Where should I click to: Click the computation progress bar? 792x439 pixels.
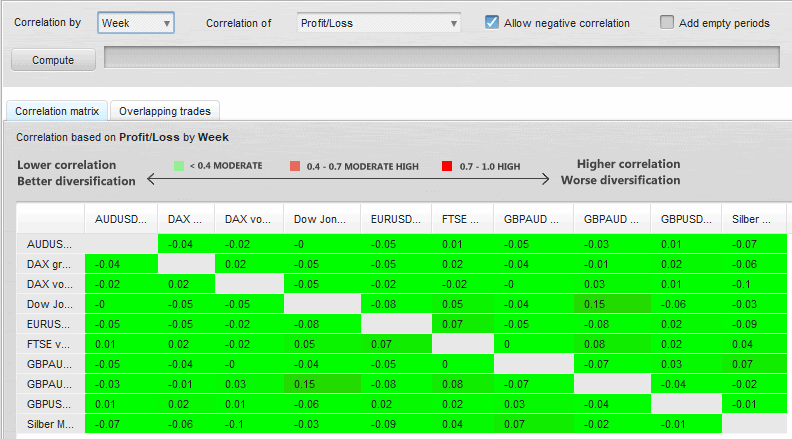click(x=442, y=57)
